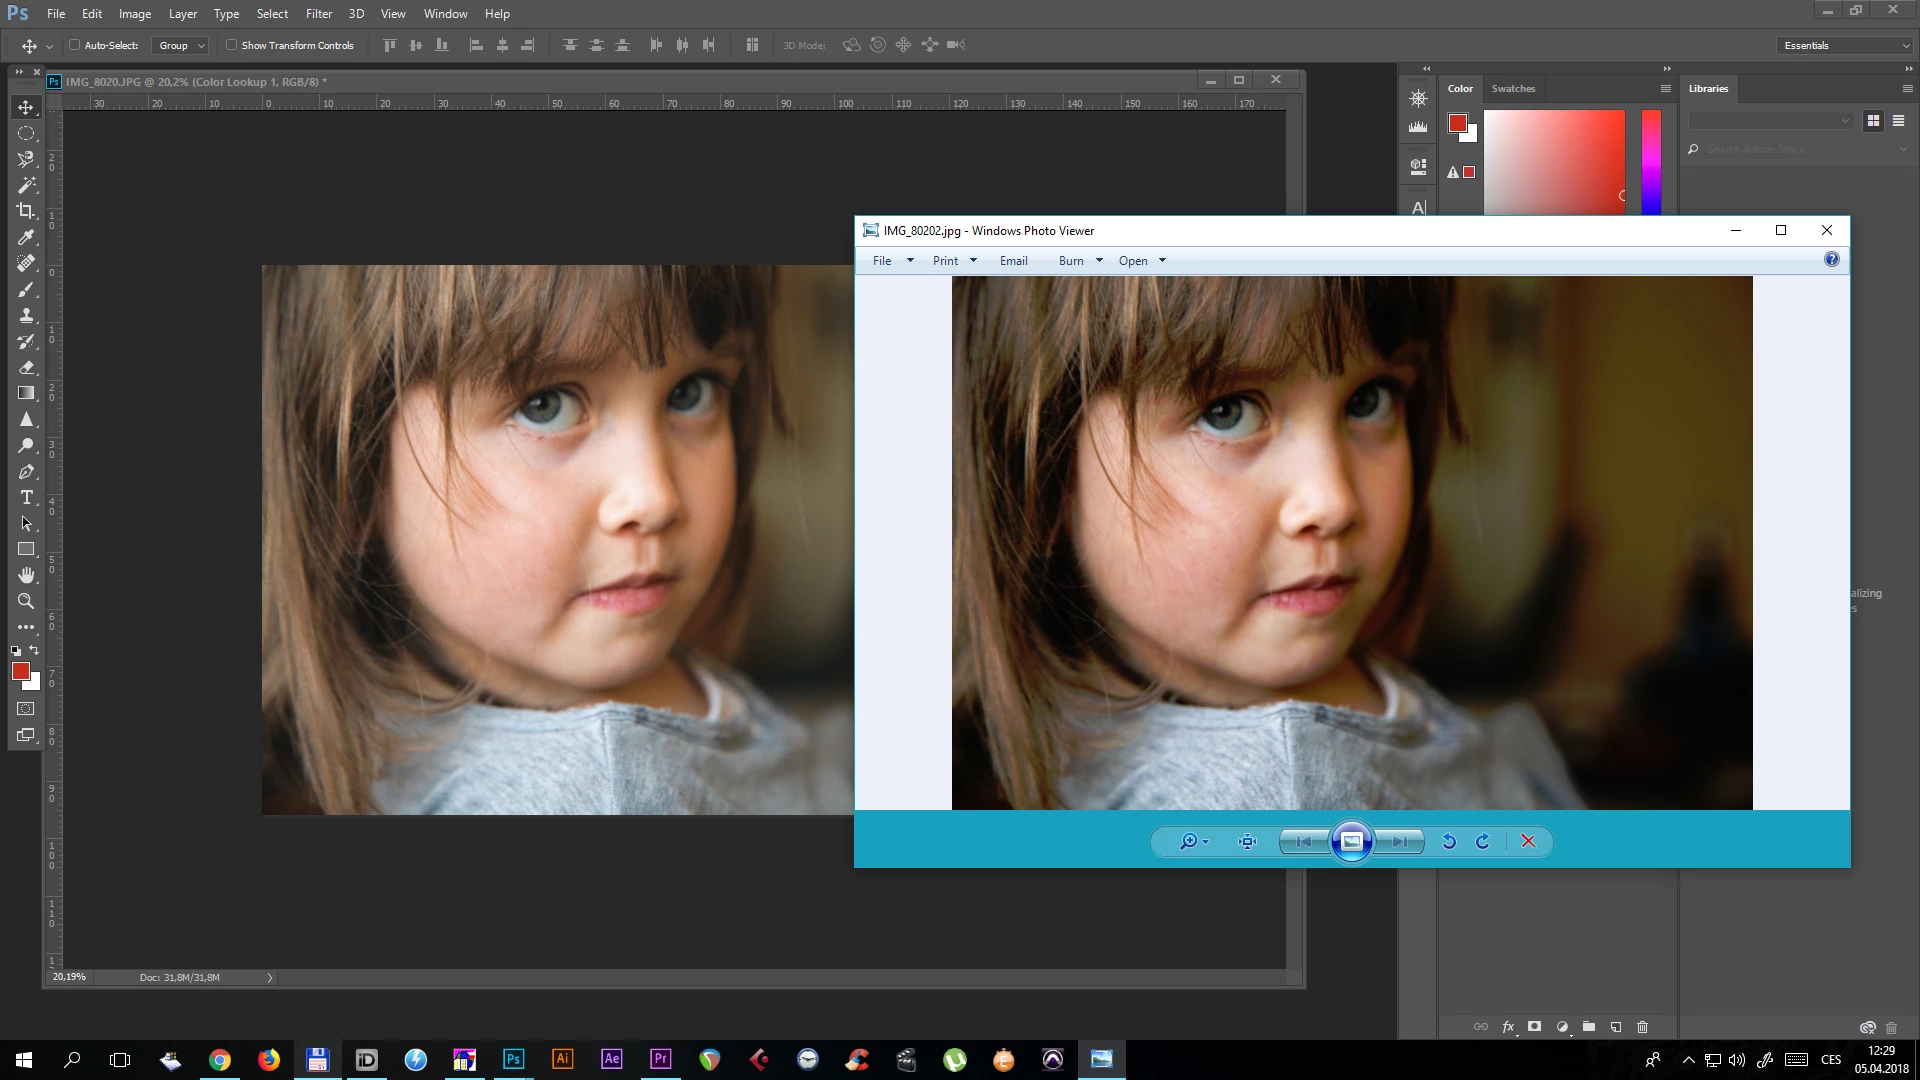The width and height of the screenshot is (1920, 1080).
Task: Rotate photo clockwise in Photo Viewer
Action: coord(1483,841)
